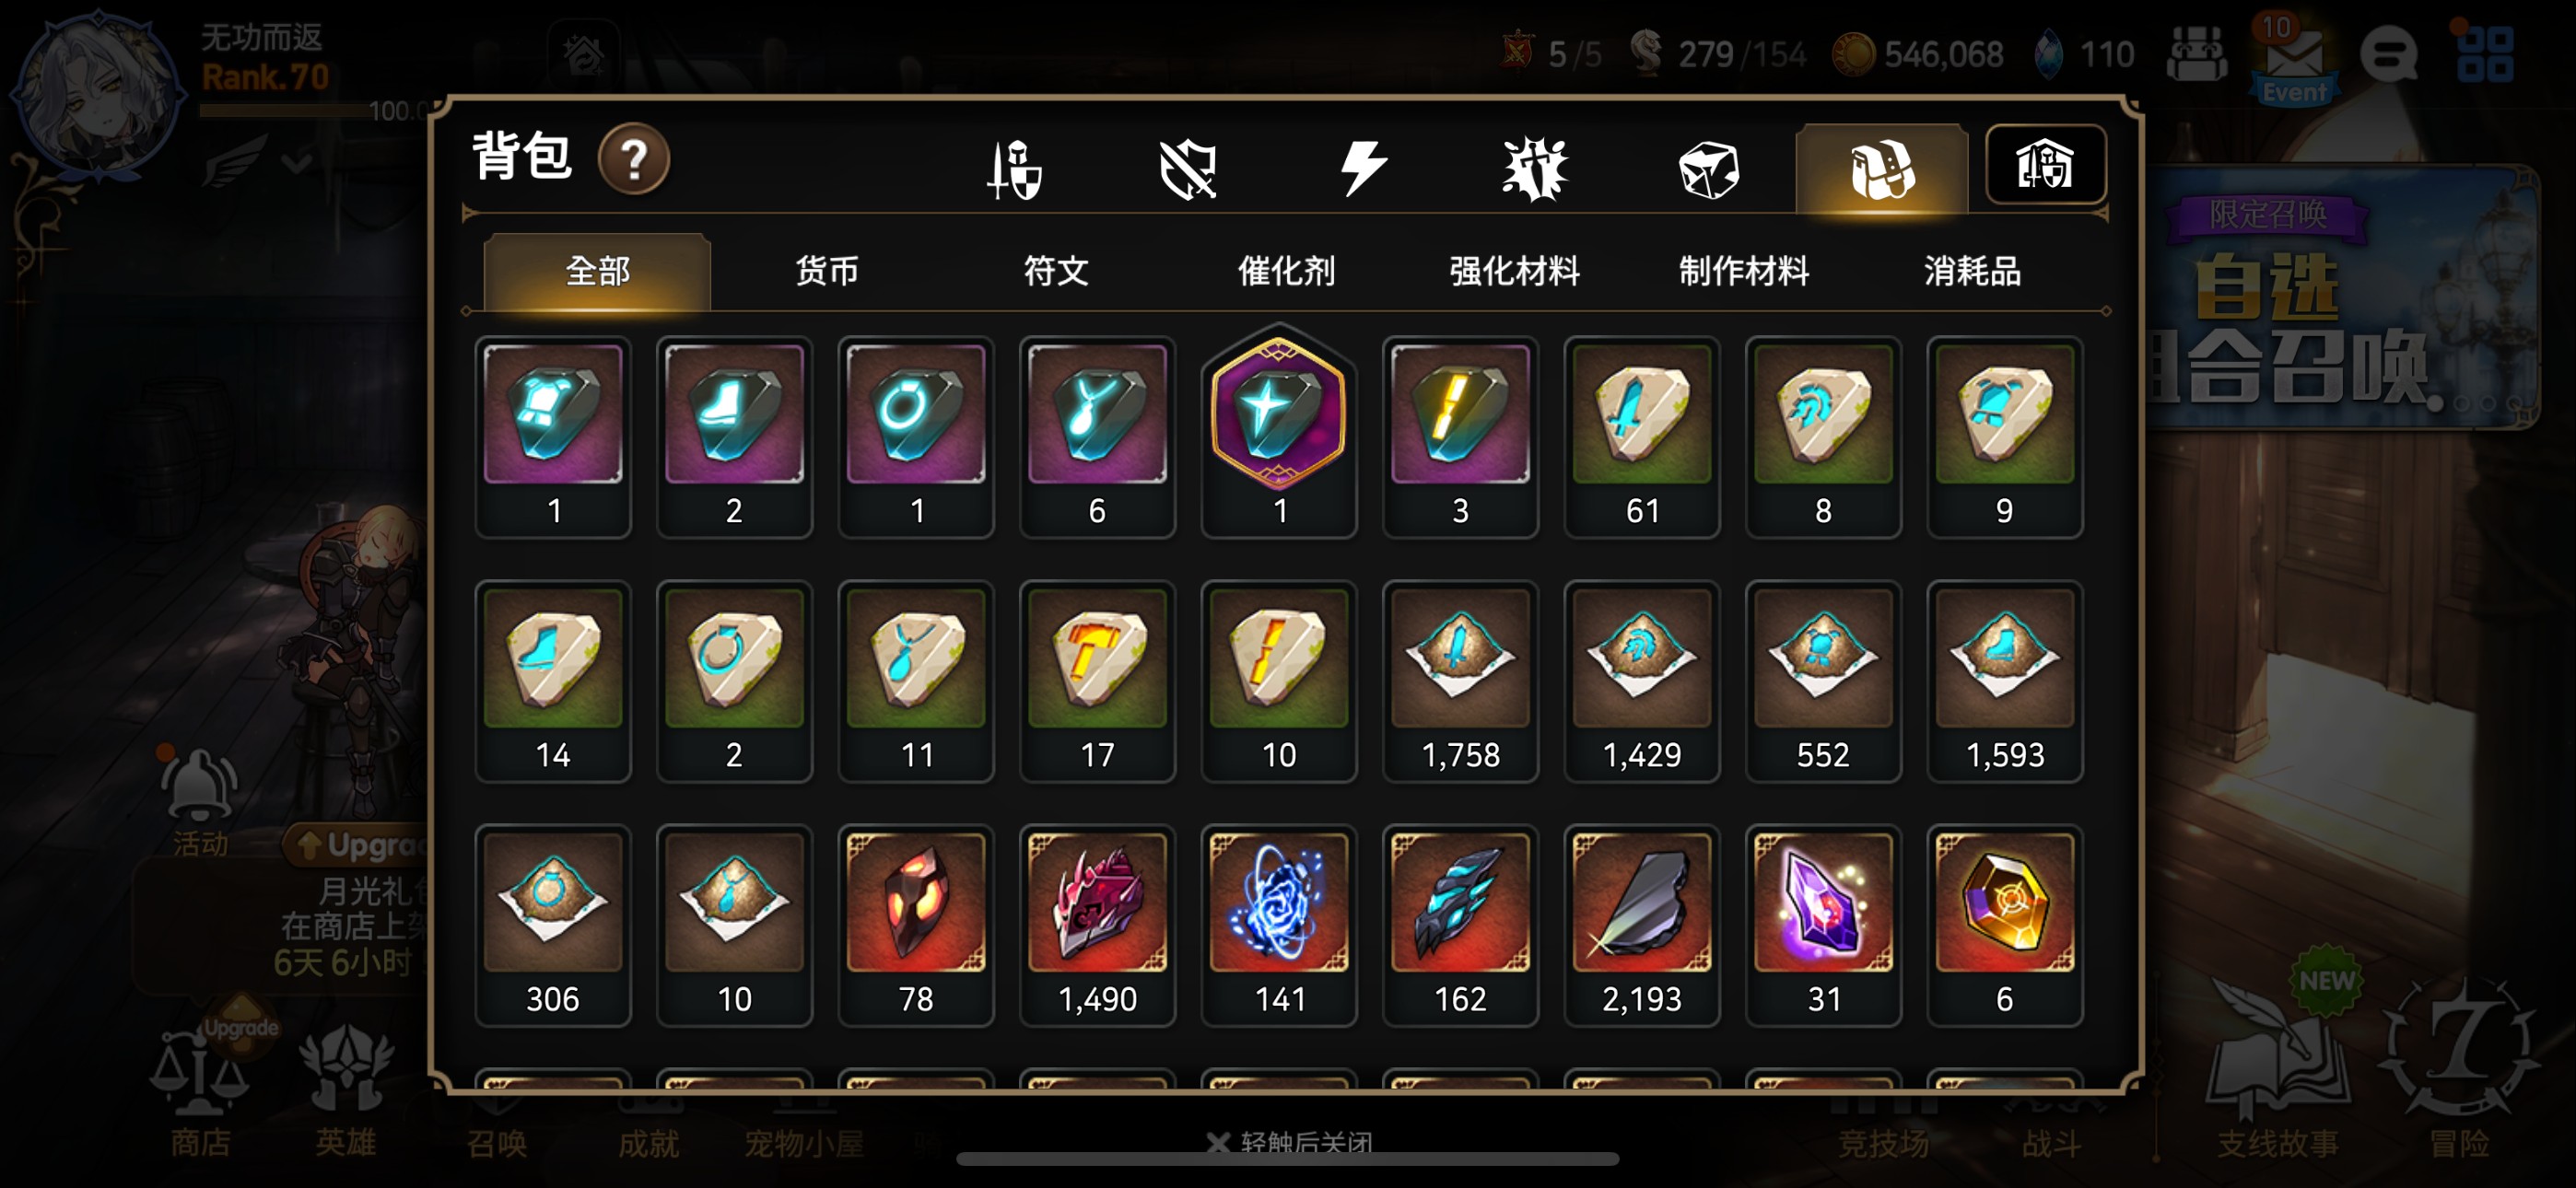This screenshot has height=1188, width=2576.
Task: Open the backpack help question mark
Action: point(633,159)
